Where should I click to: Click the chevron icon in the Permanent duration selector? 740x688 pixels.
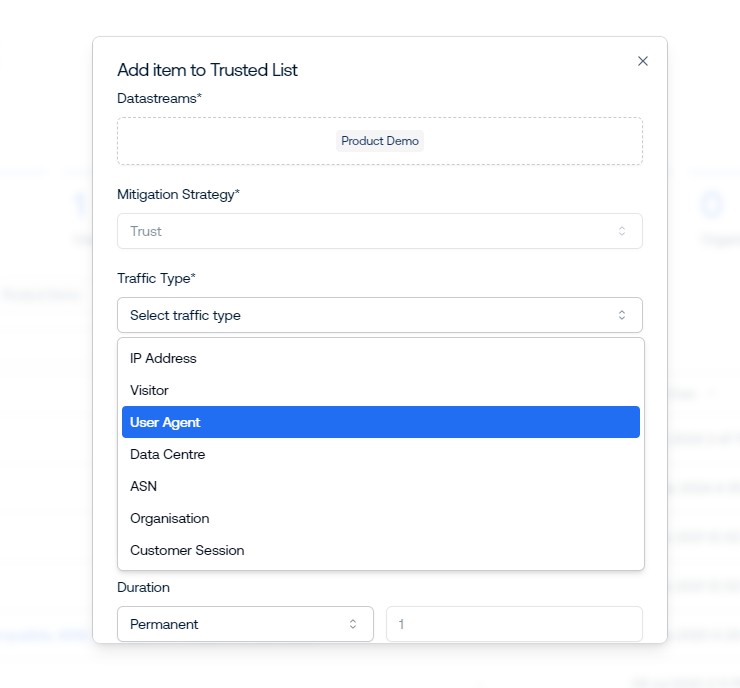click(x=352, y=624)
